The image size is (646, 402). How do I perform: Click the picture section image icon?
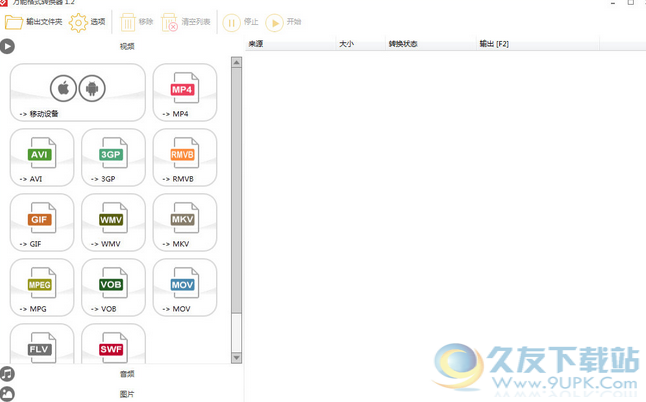click(7, 394)
